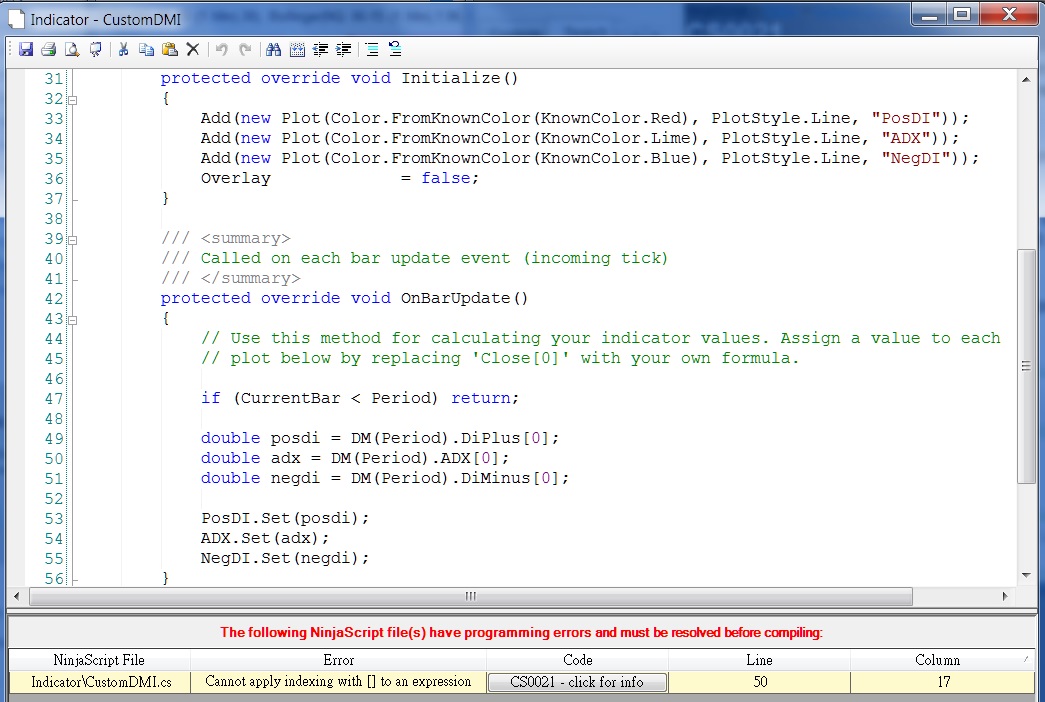Click 'ADX.Set(adx);' on line 54
The width and height of the screenshot is (1045, 702).
tap(265, 538)
